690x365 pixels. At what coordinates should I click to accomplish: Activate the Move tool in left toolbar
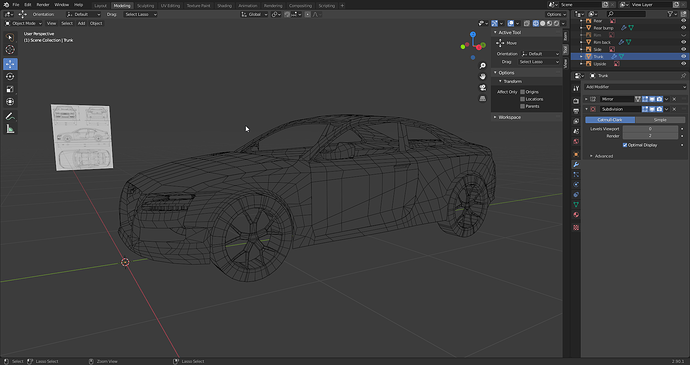point(10,64)
